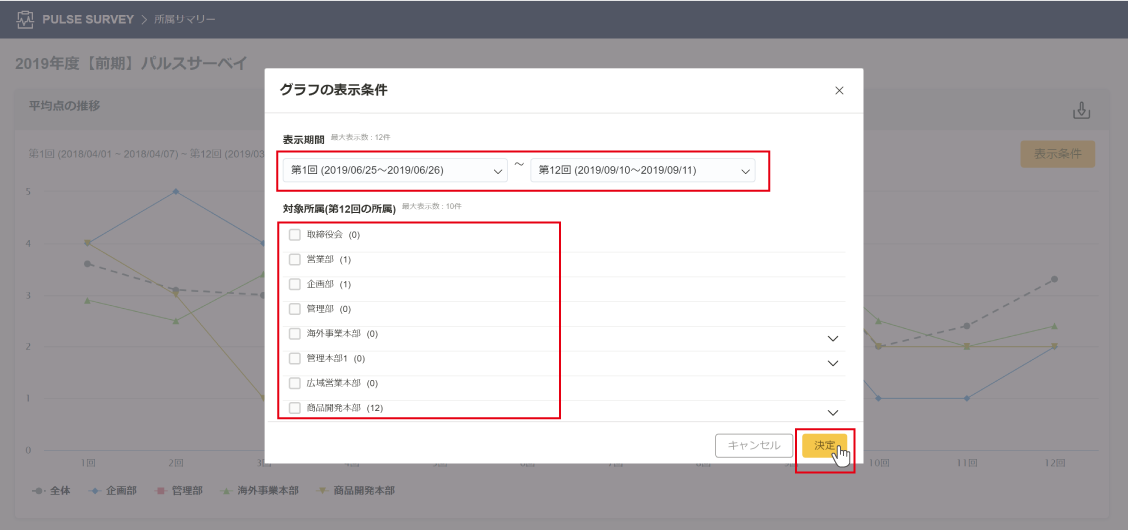This screenshot has height=530, width=1128.
Task: Click the download icon above the chart
Action: click(x=1081, y=111)
